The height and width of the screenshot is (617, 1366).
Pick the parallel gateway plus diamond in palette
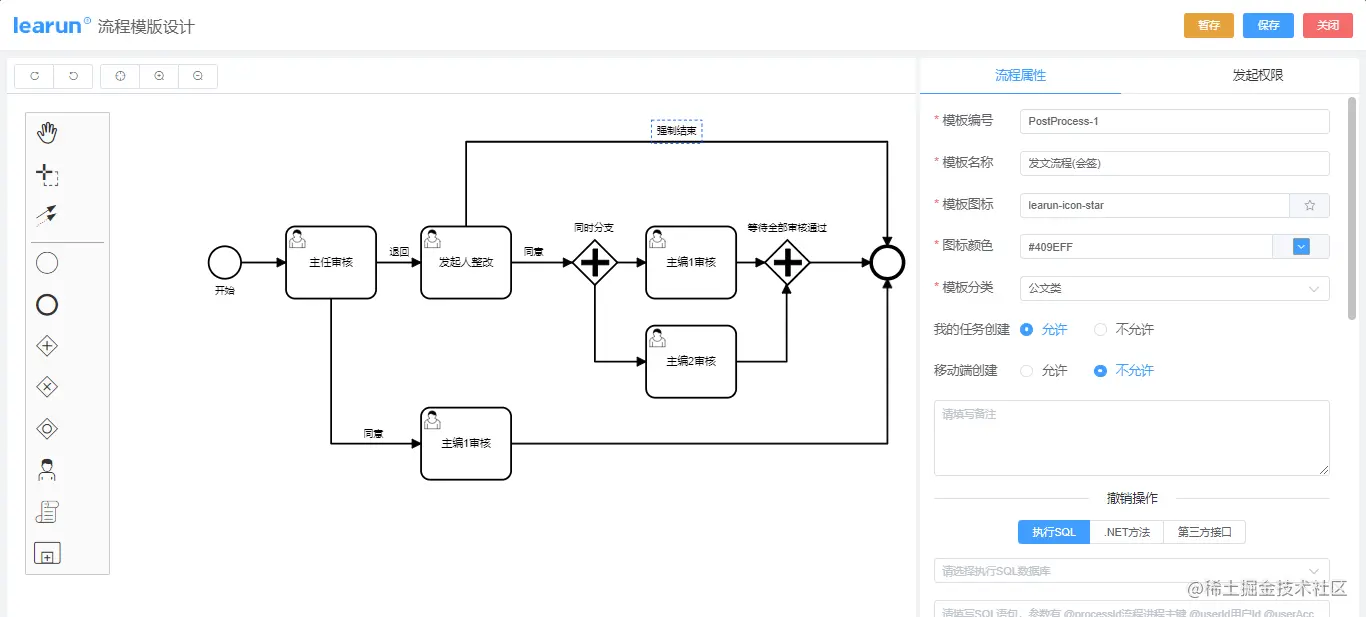47,346
